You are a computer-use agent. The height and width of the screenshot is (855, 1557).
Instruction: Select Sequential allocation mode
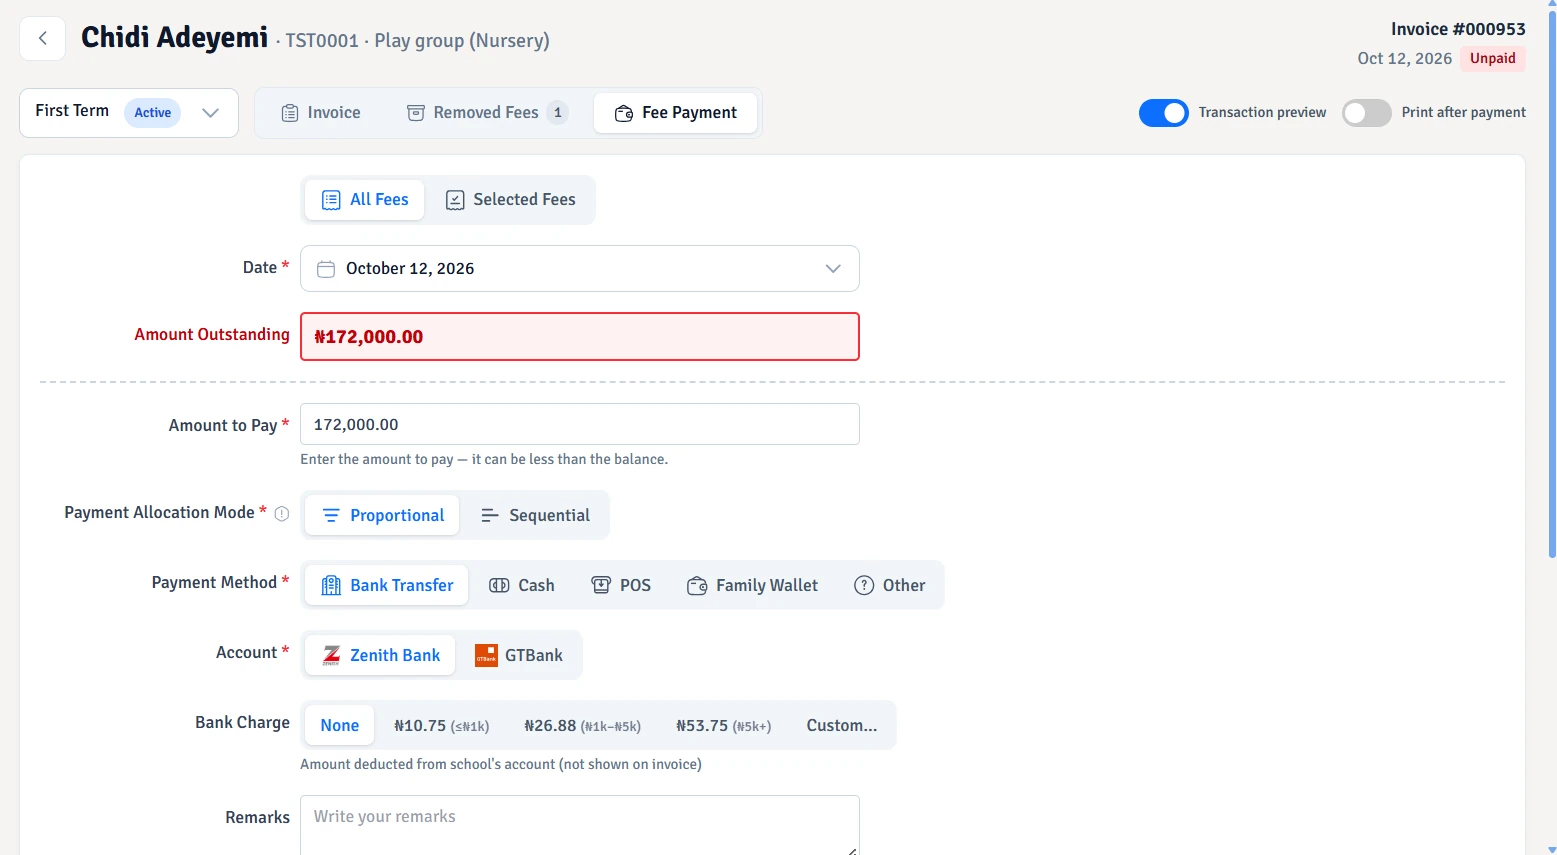click(x=535, y=515)
